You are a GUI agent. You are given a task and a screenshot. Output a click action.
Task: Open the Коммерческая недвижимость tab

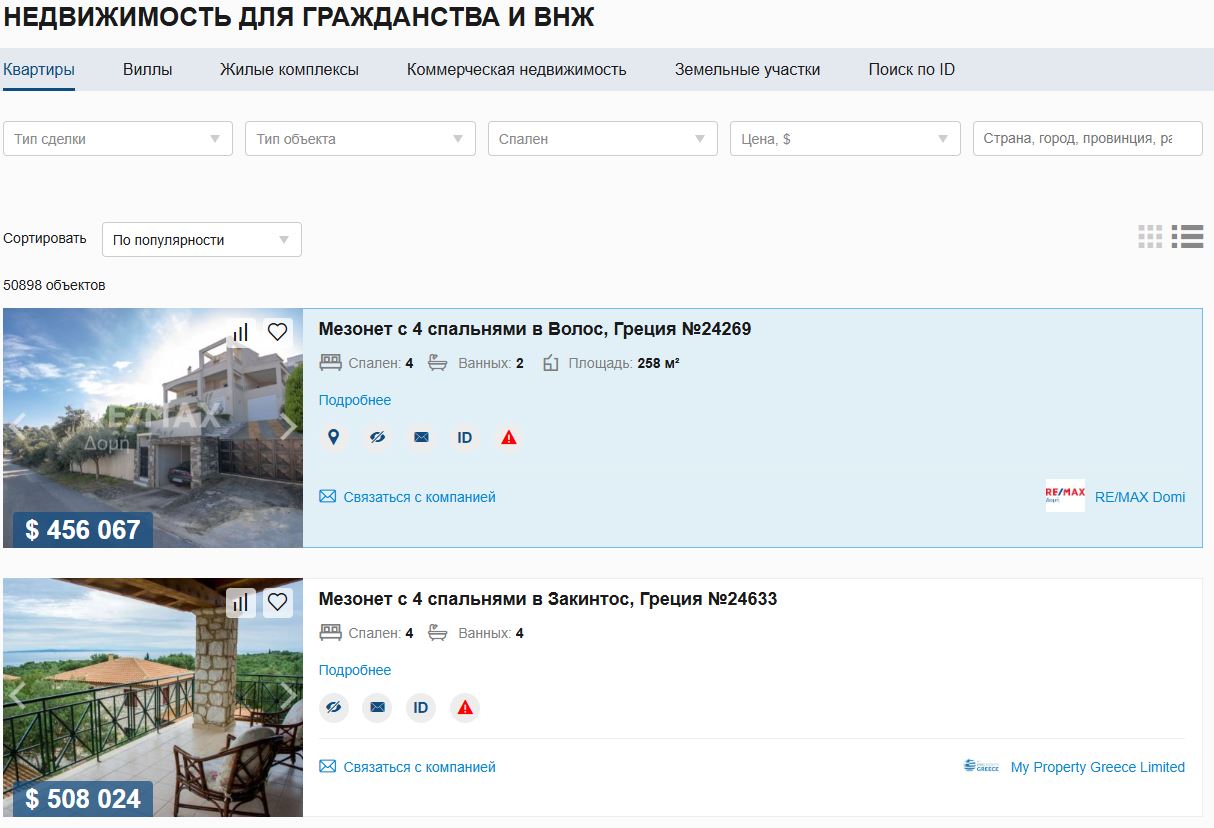coord(517,70)
